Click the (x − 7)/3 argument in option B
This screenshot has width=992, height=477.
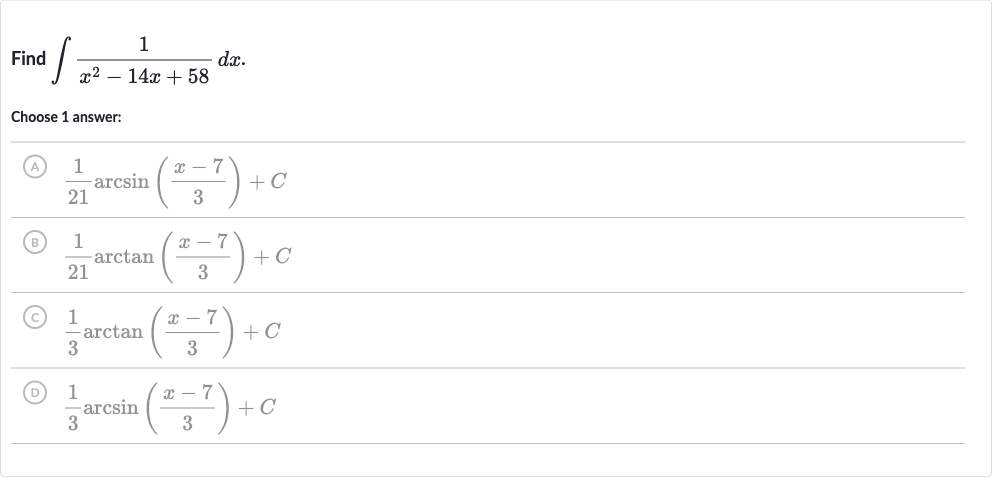[202, 256]
